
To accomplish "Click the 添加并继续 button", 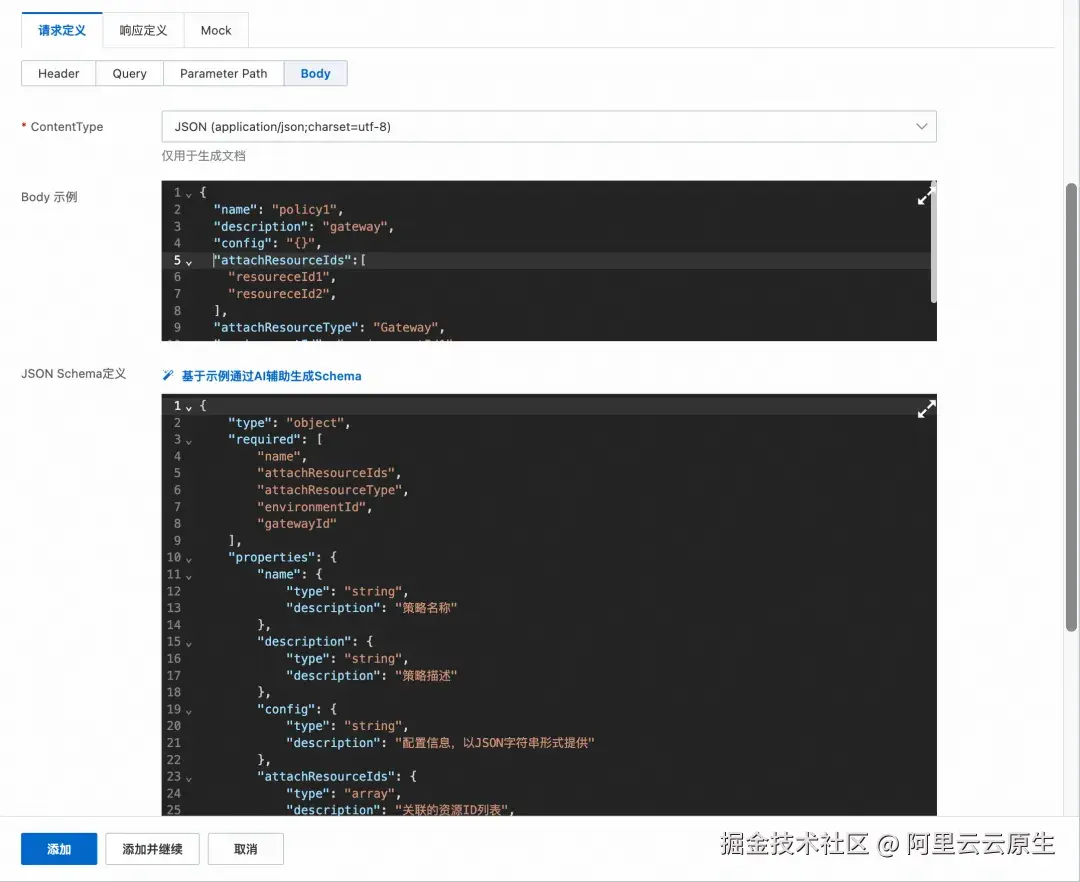I will click(152, 848).
